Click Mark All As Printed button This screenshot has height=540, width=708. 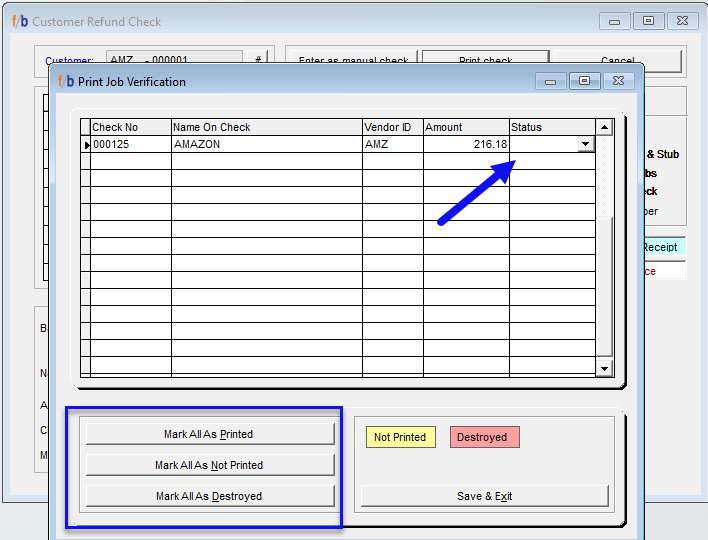209,434
